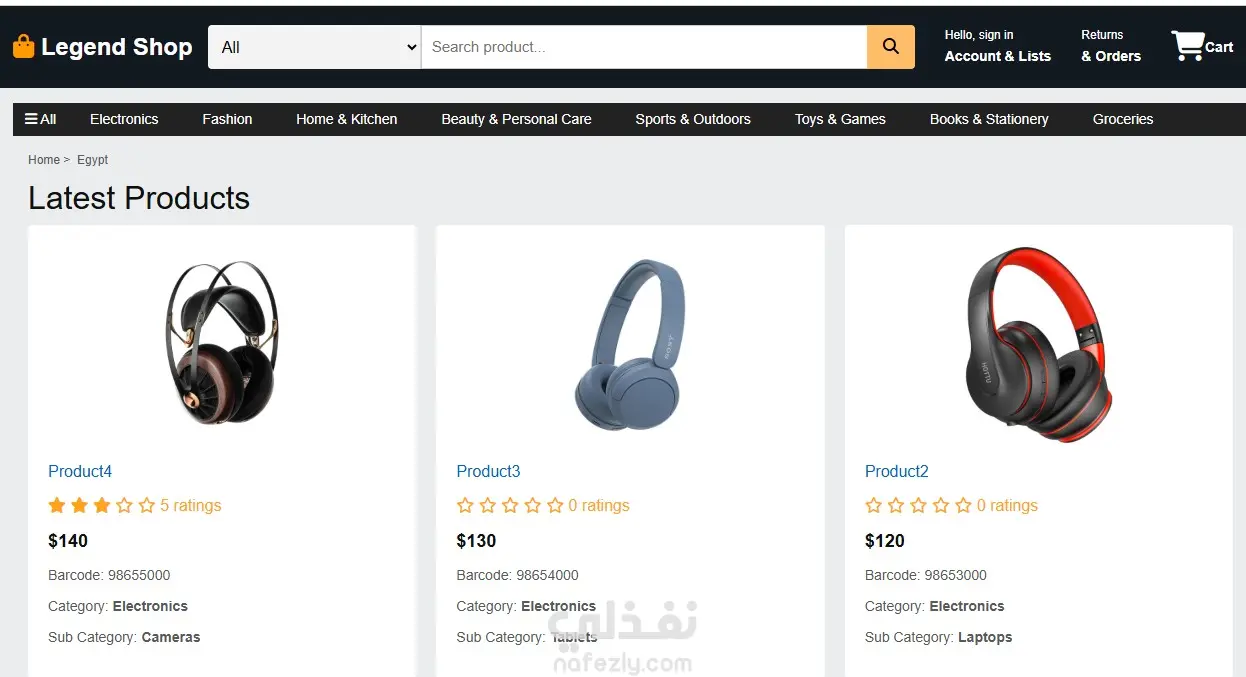Click the blue Sony headphones image
The image size is (1246, 677).
click(x=630, y=344)
